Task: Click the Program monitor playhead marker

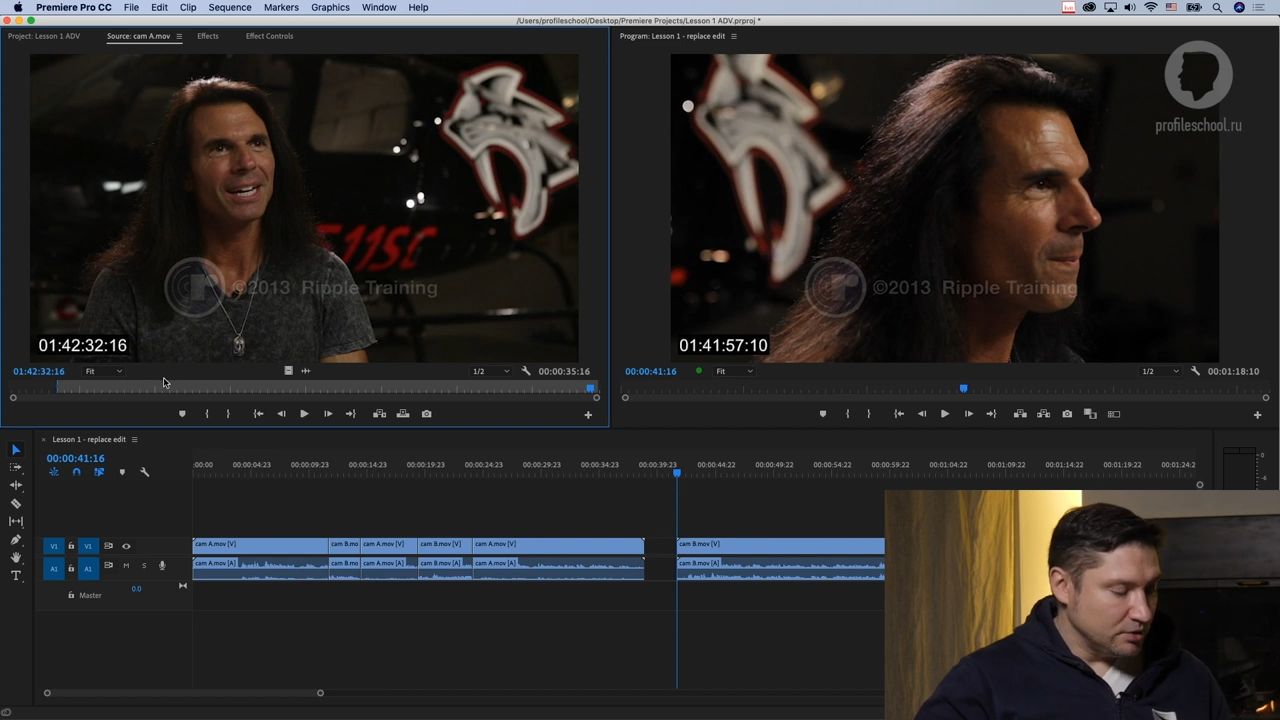Action: (x=964, y=388)
